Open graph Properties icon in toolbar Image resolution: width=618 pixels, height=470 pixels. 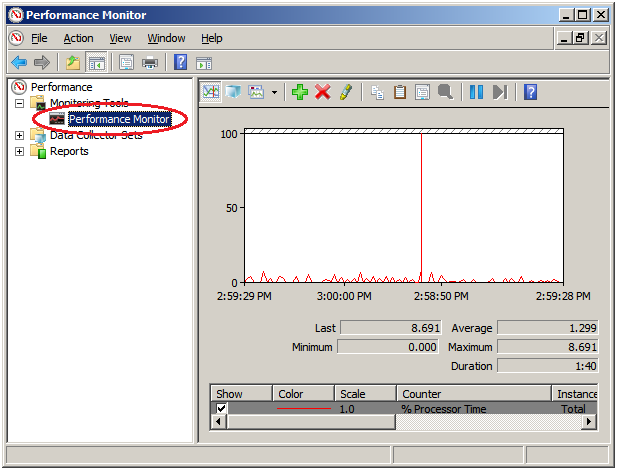[422, 92]
